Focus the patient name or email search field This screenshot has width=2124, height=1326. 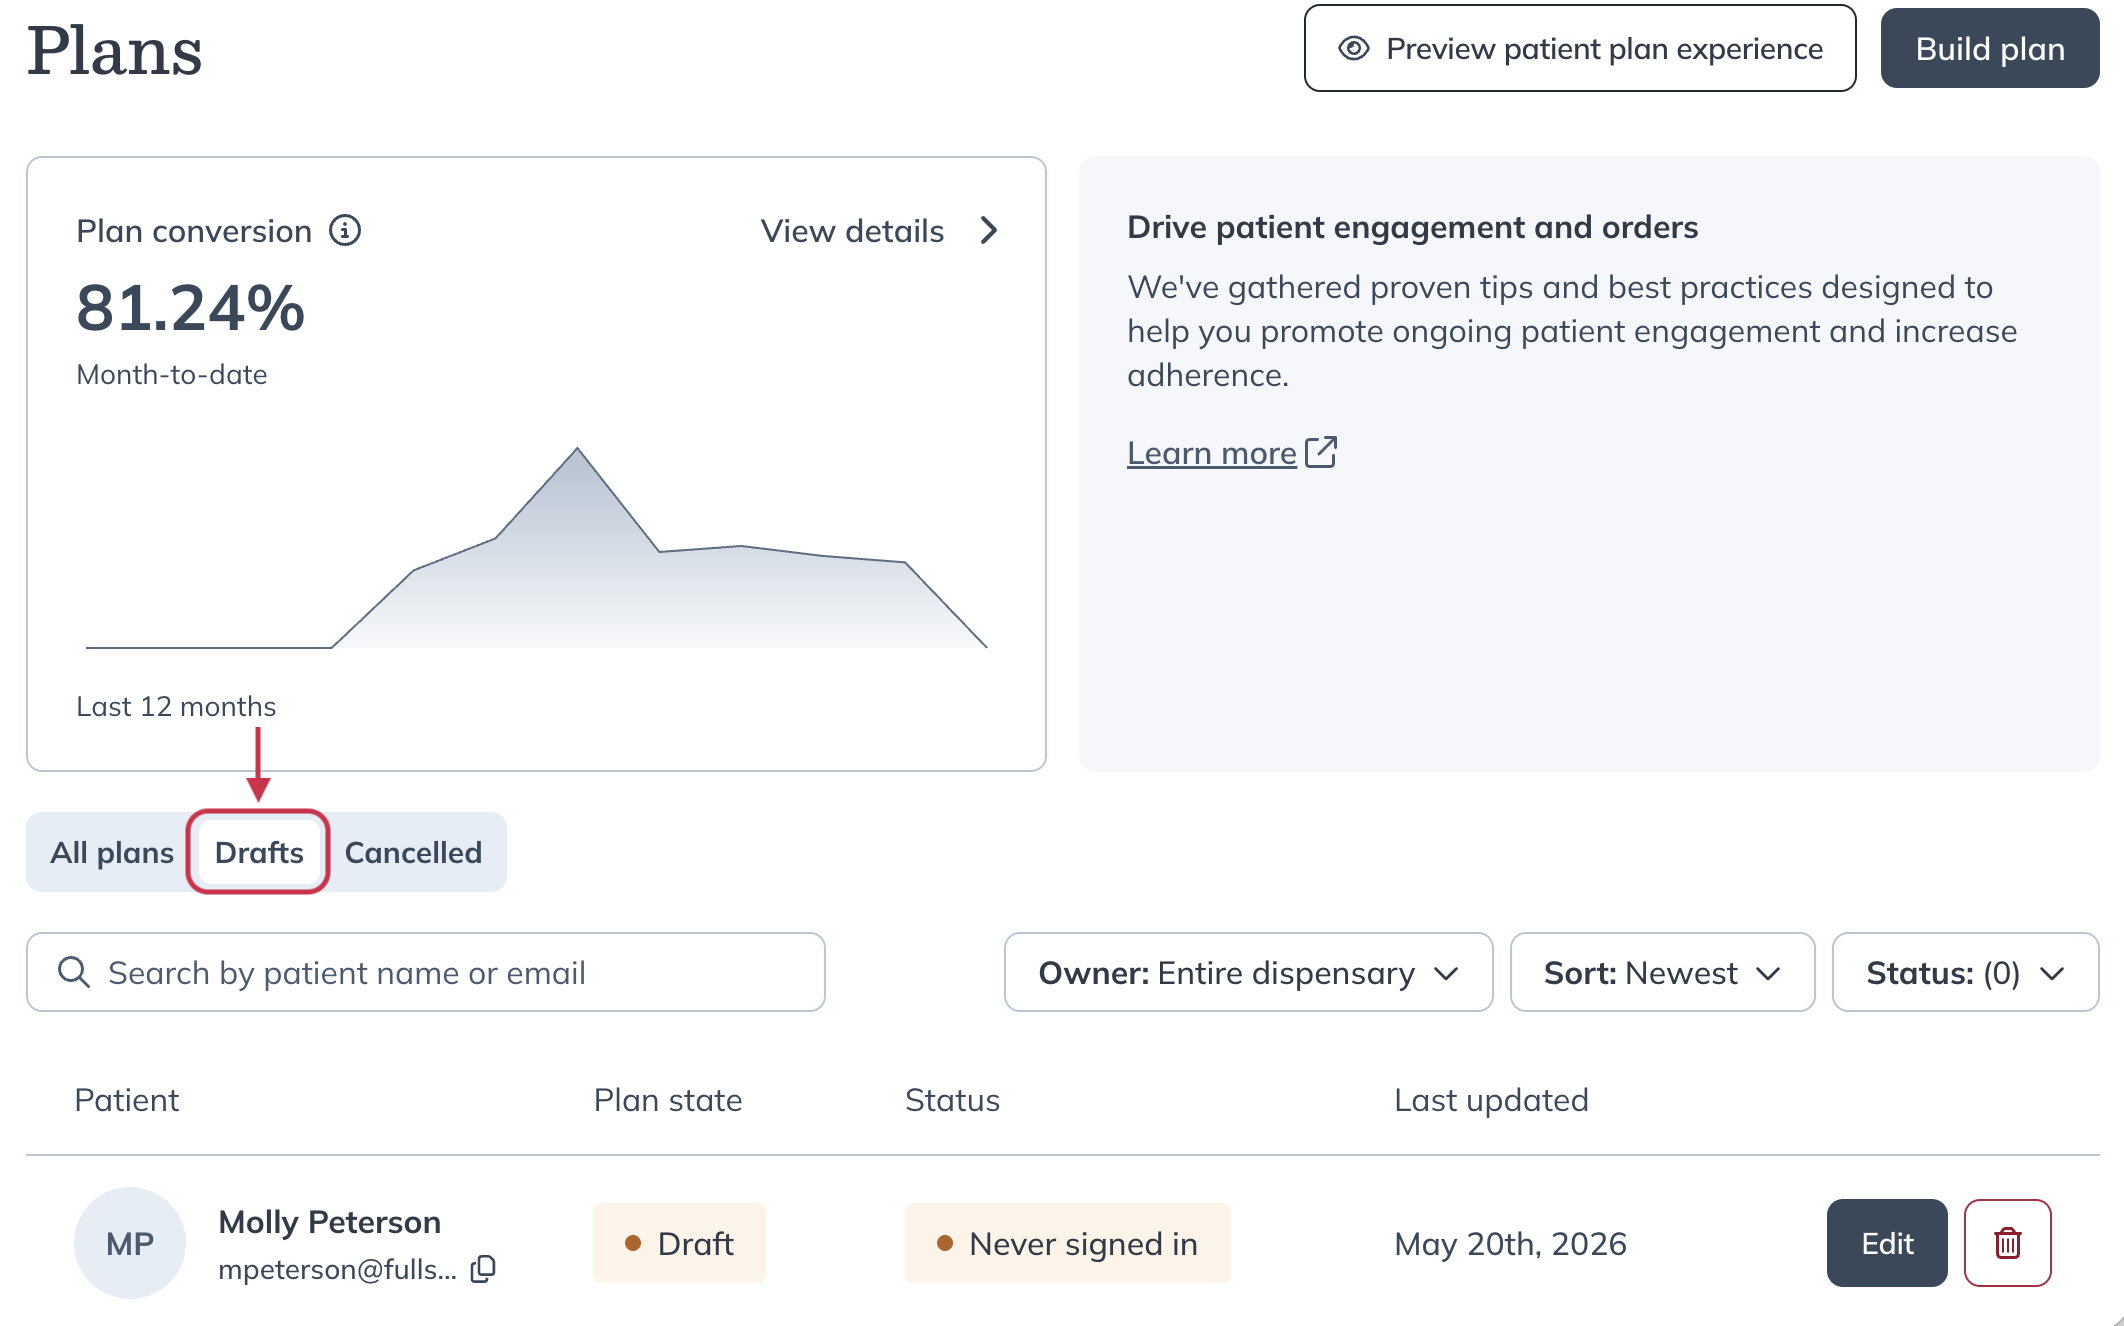(x=426, y=972)
